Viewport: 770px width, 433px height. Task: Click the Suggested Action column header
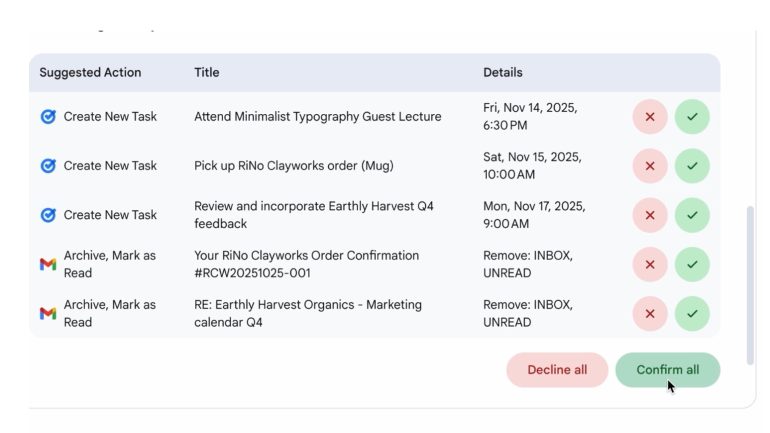pyautogui.click(x=90, y=73)
